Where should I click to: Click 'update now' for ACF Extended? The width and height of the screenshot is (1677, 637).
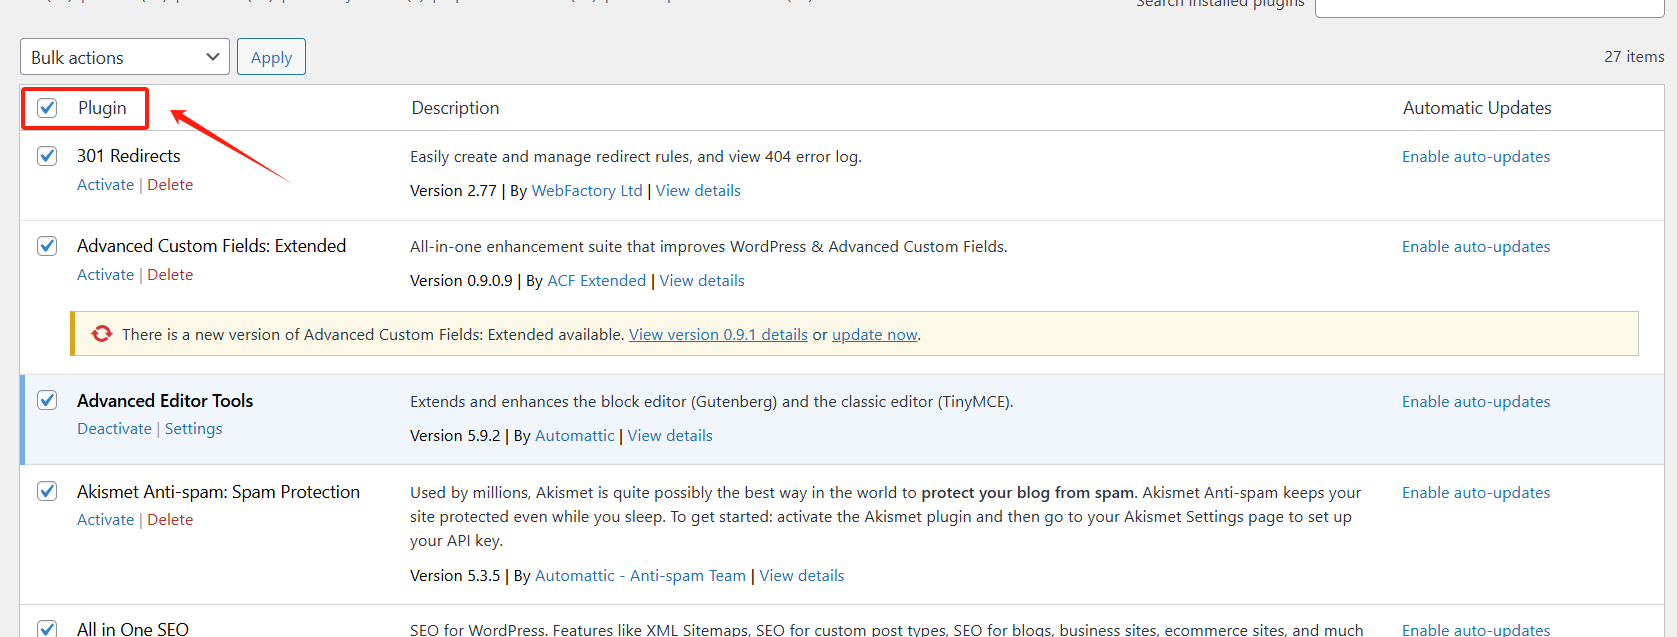point(874,335)
